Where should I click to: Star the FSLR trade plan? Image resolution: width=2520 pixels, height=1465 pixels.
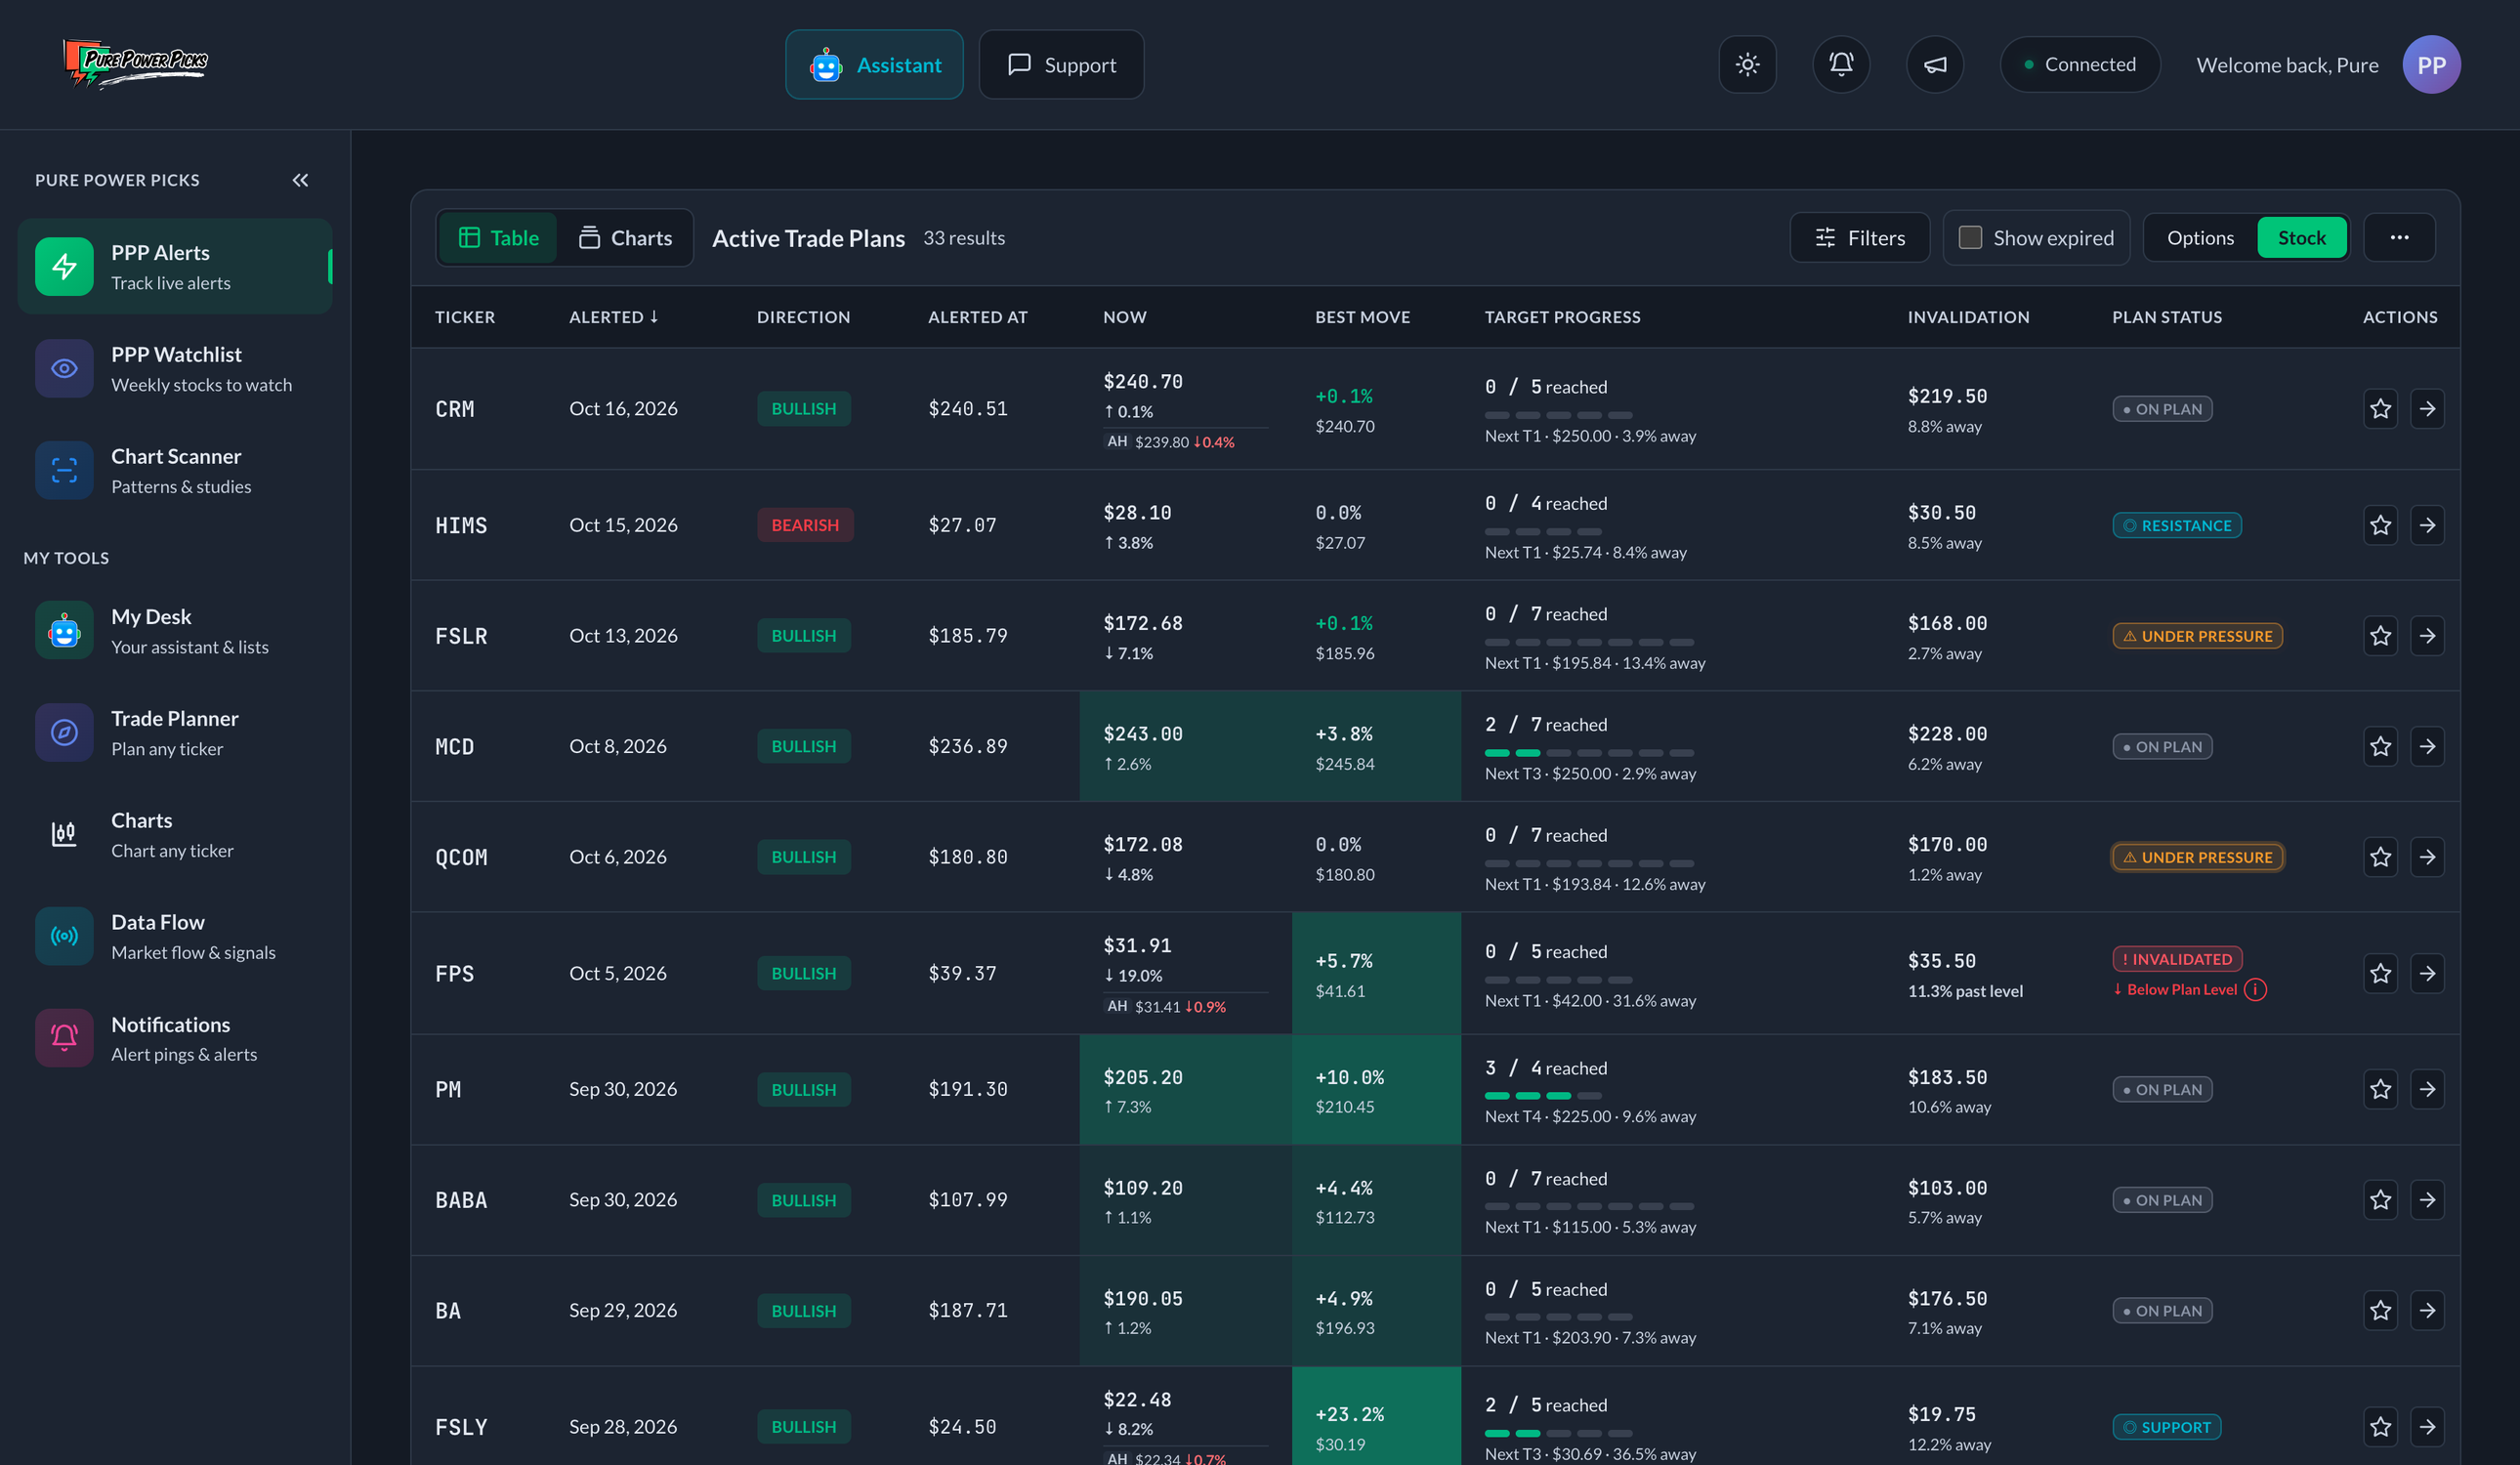[x=2380, y=635]
